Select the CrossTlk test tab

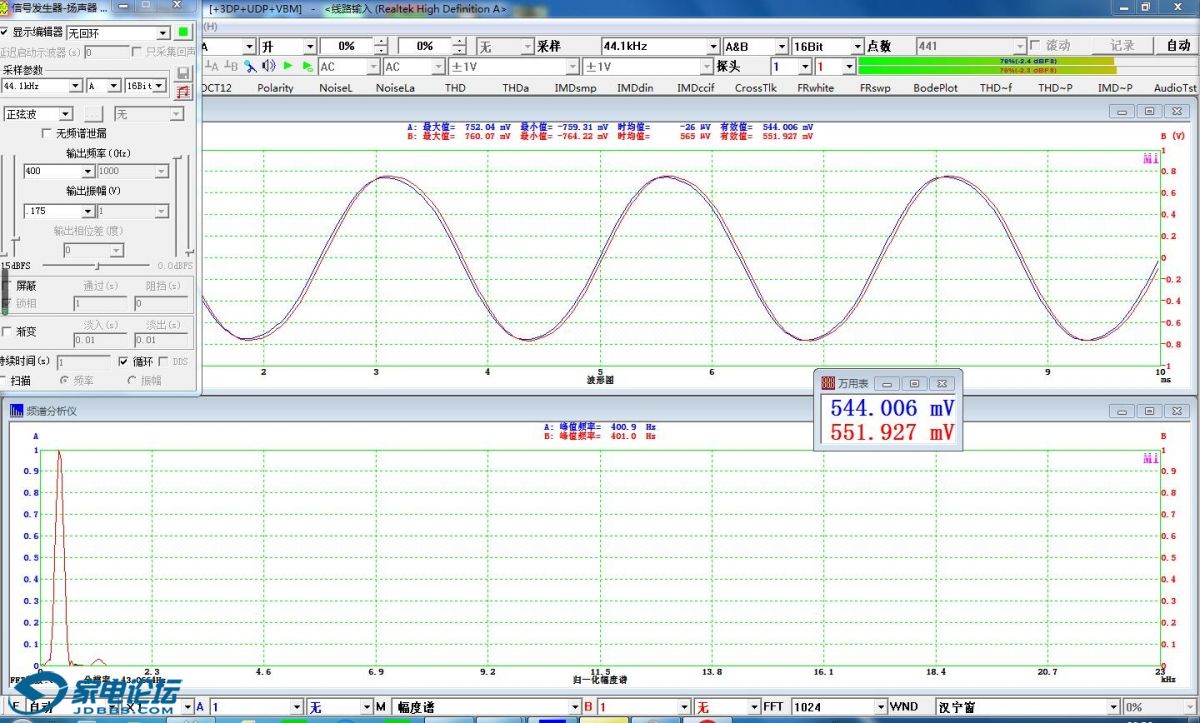click(755, 88)
